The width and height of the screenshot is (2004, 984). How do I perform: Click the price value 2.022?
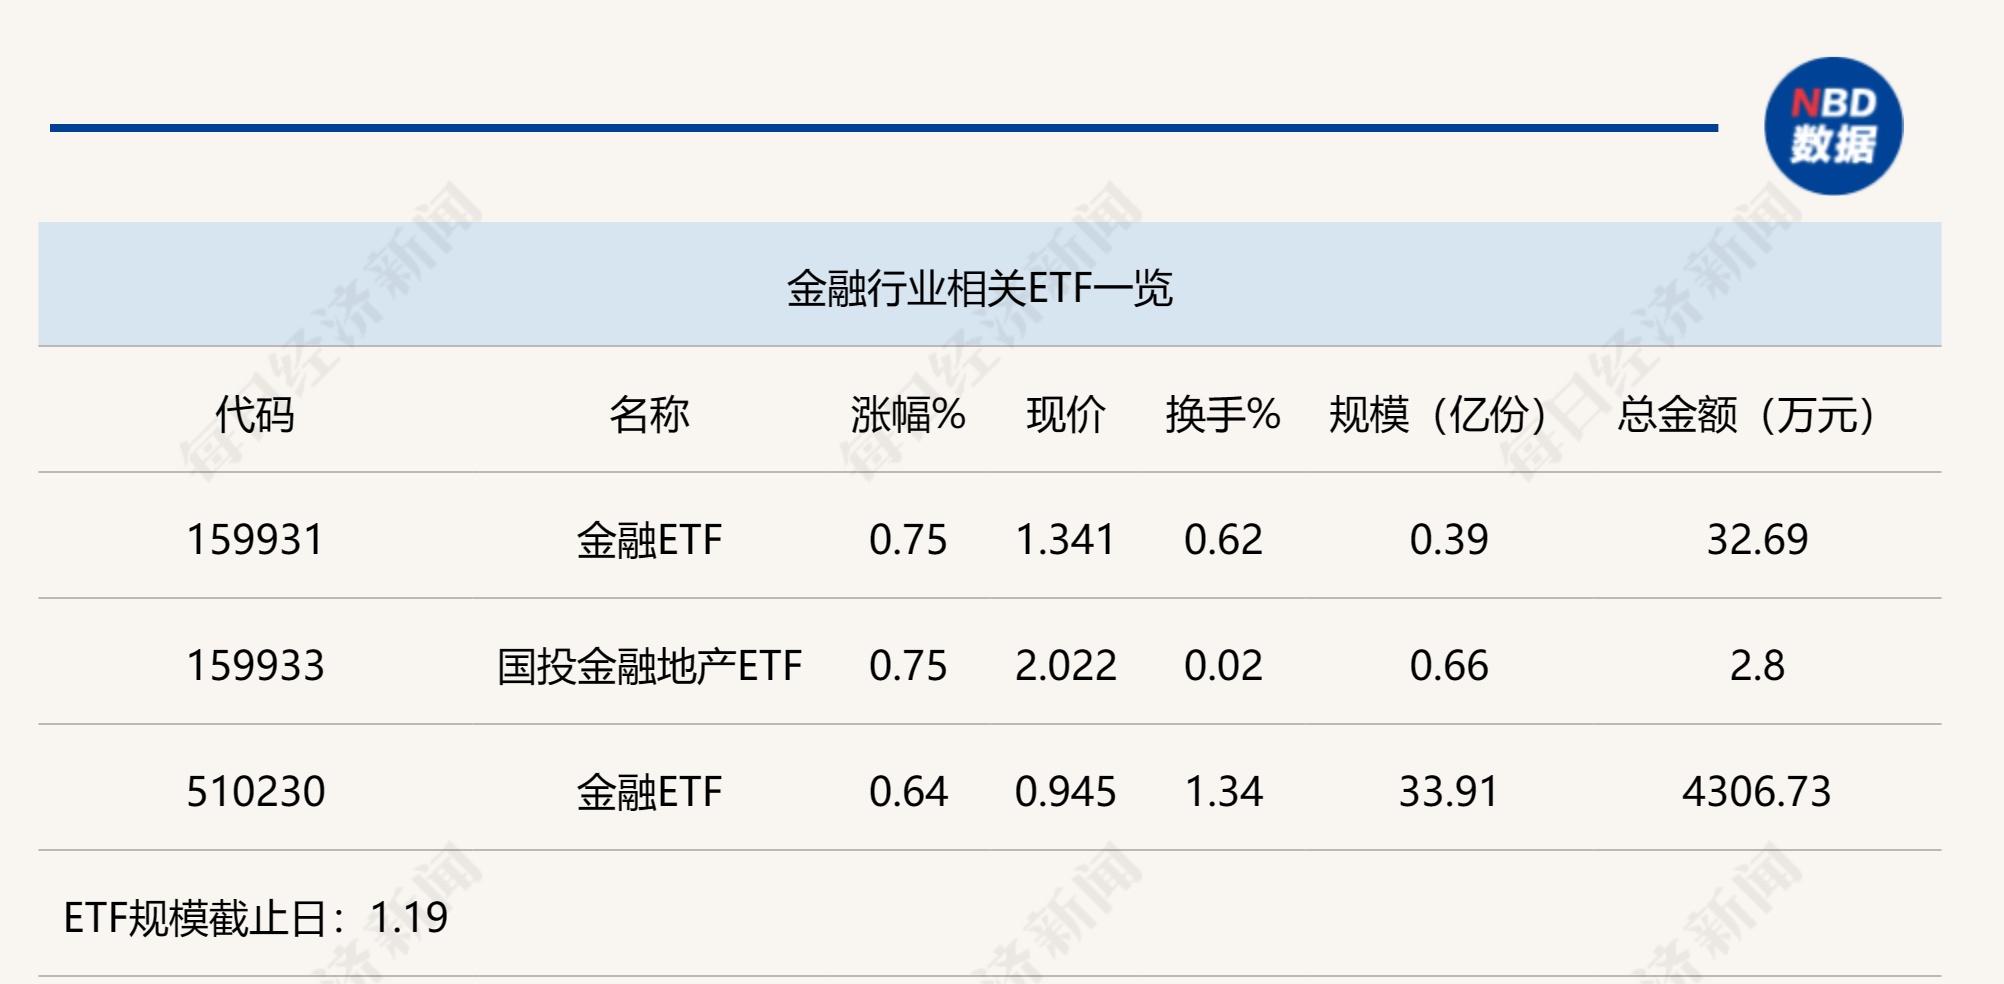(1066, 666)
